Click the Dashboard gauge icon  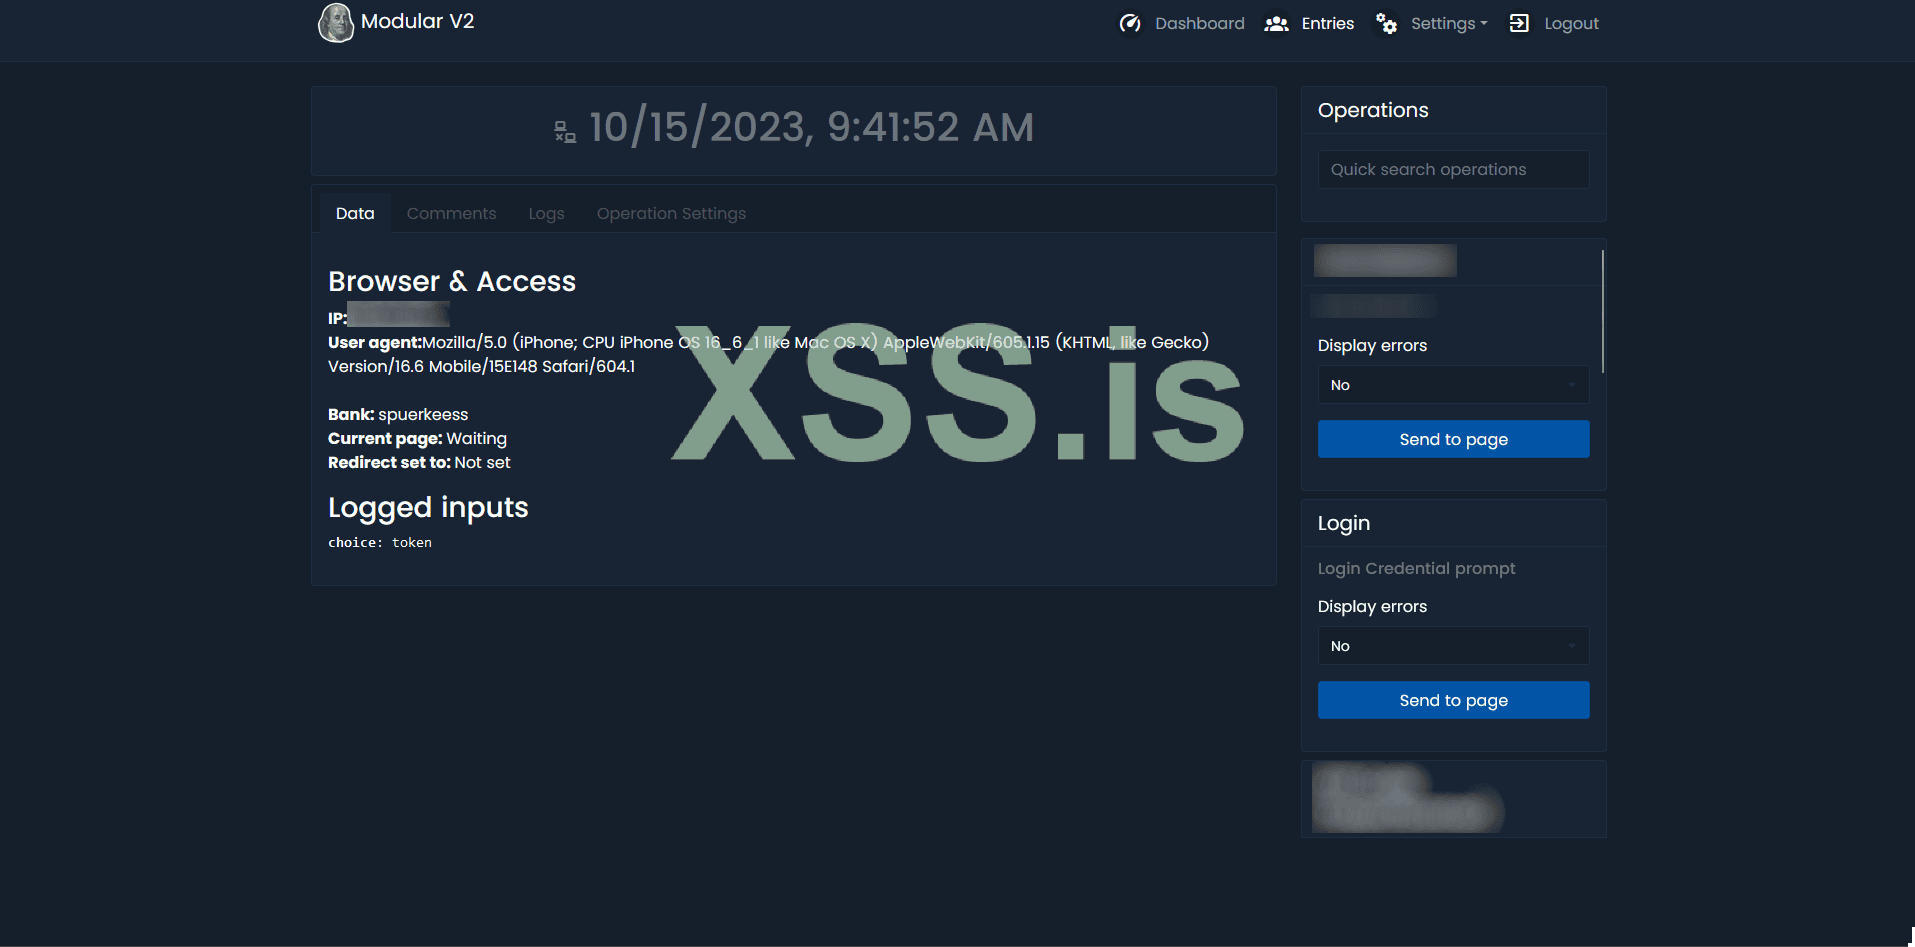point(1130,23)
